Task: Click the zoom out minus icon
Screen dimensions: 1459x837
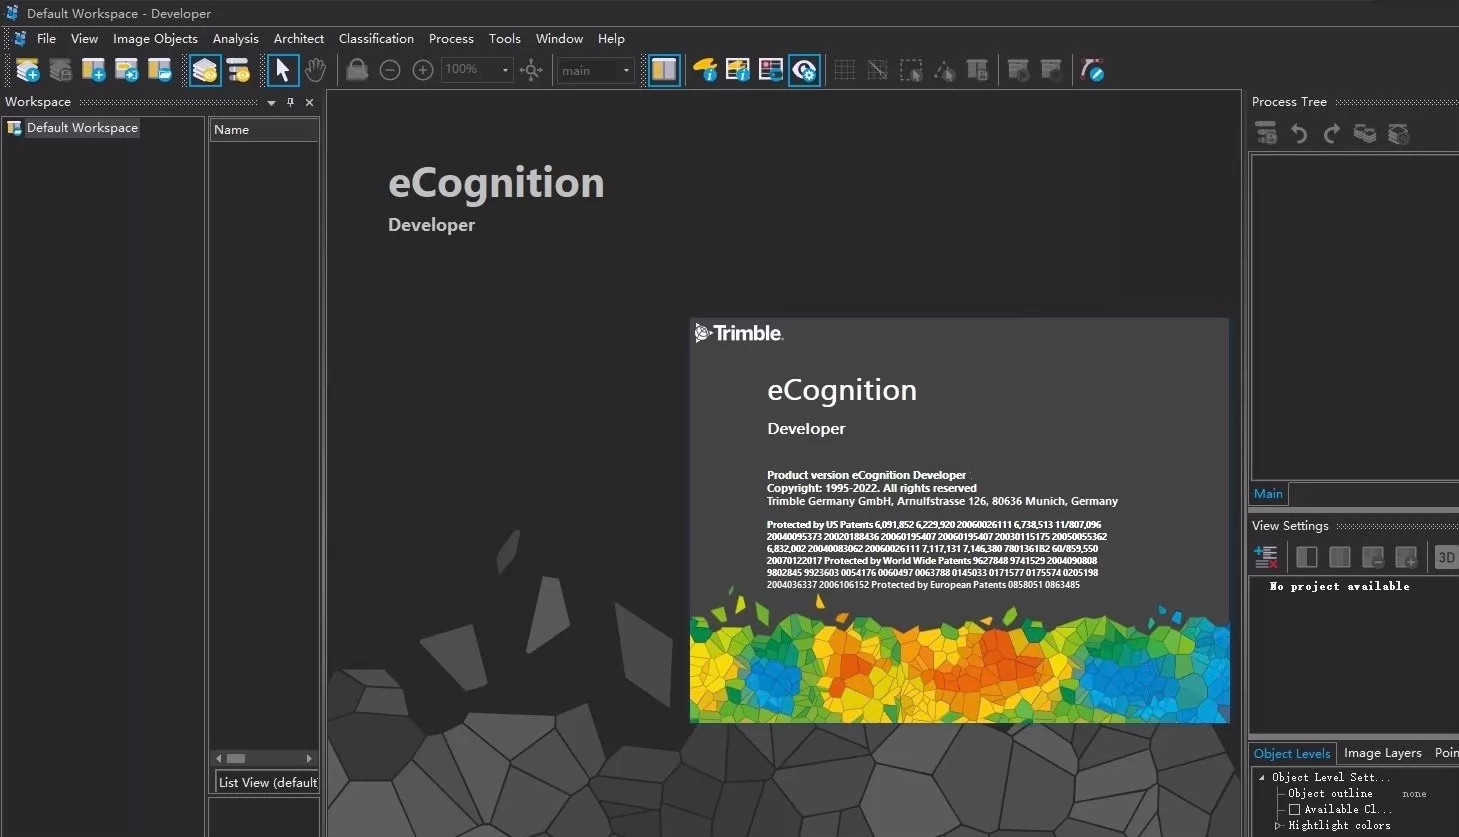Action: pos(390,70)
